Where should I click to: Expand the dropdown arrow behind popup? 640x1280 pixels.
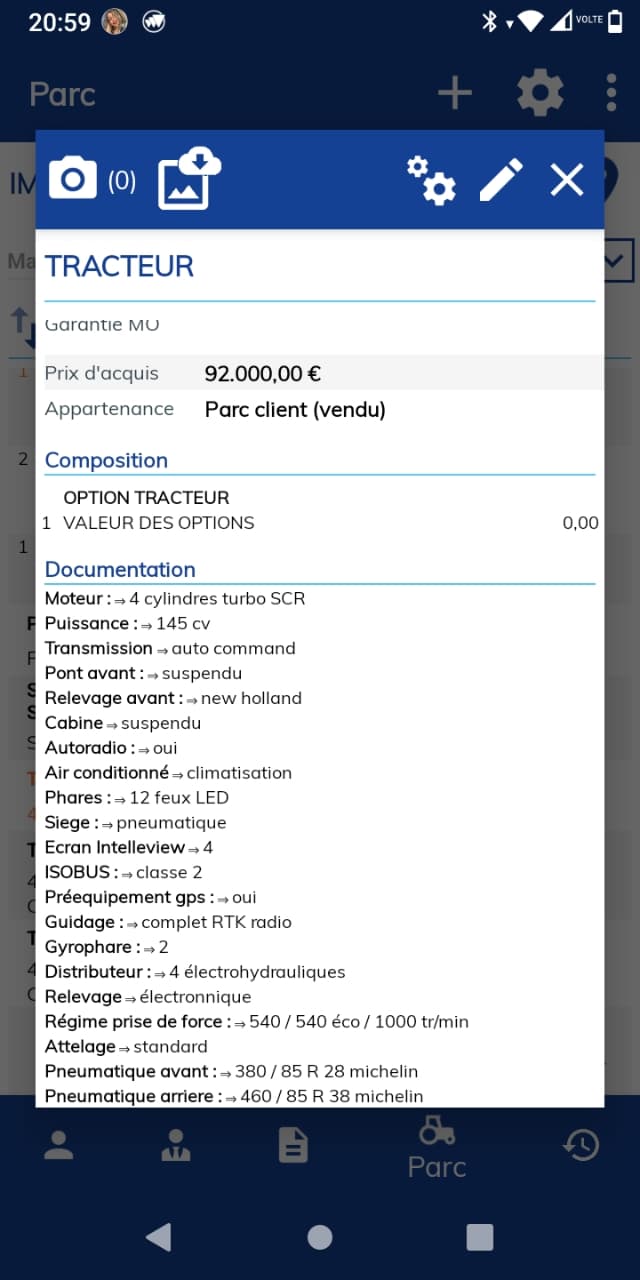coord(618,262)
